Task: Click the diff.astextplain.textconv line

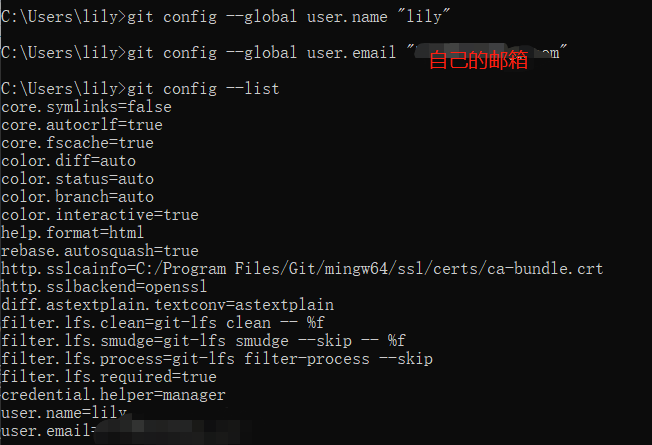Action: 167,305
